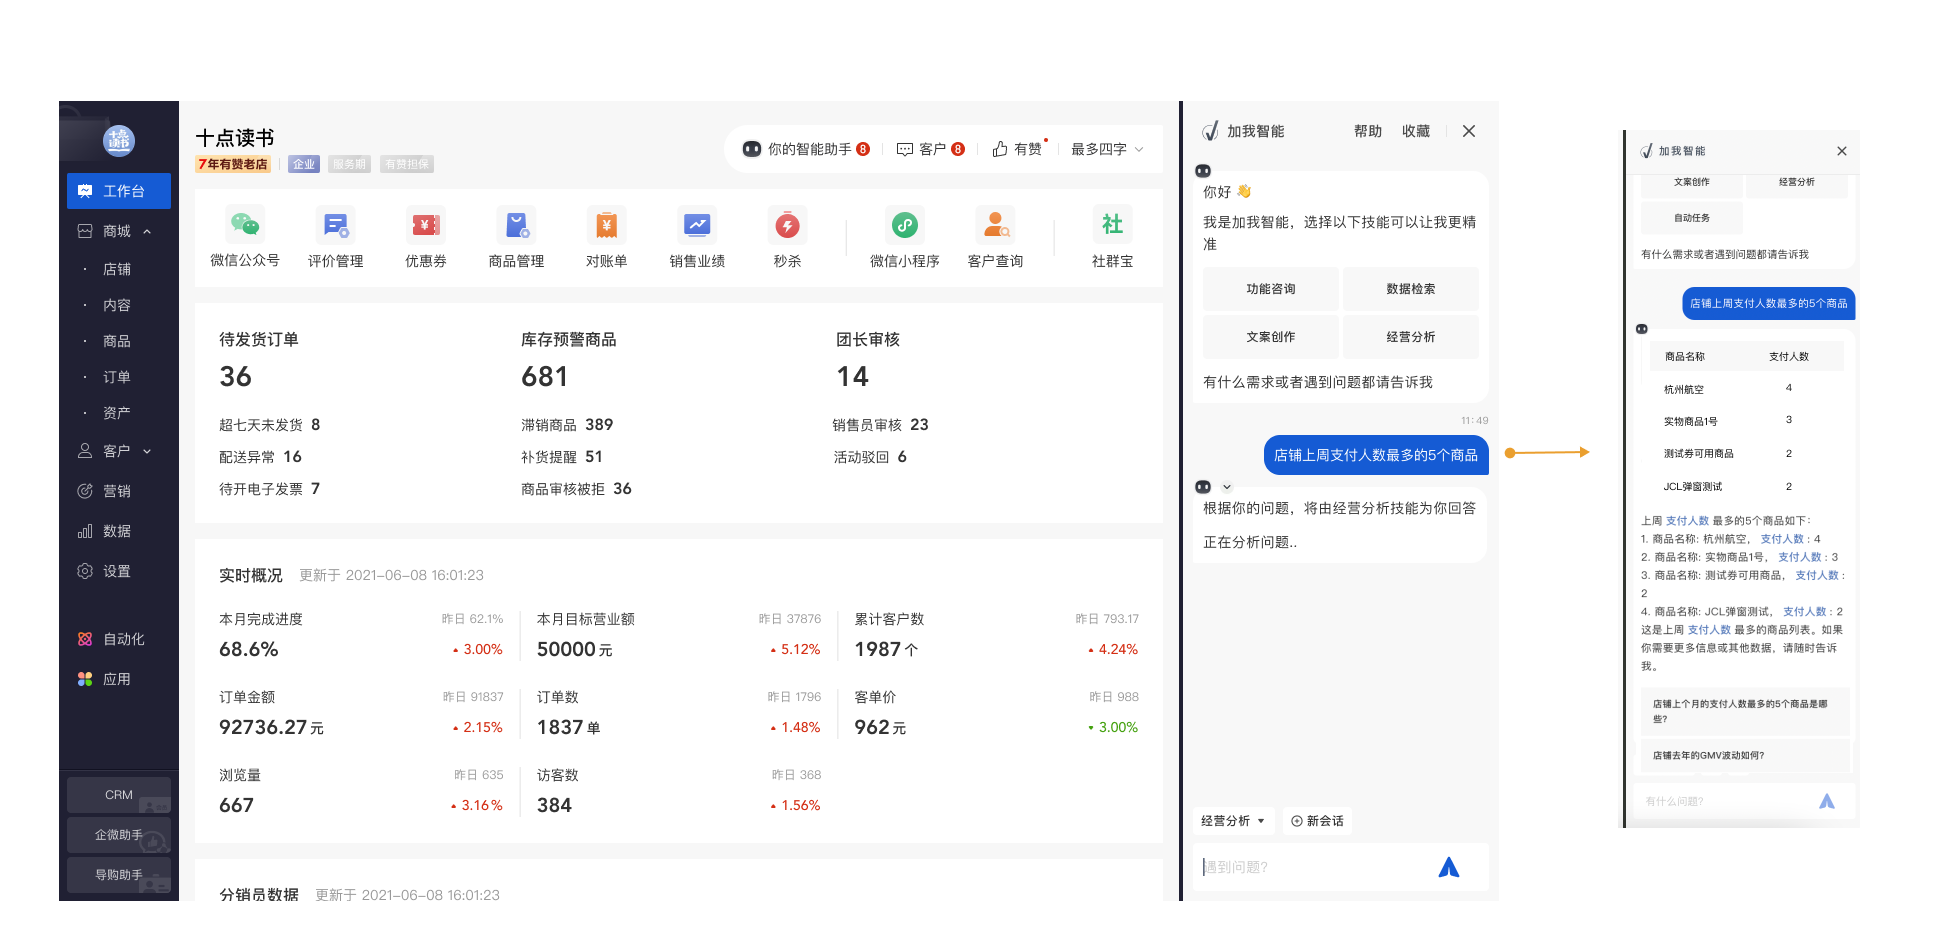Open the 最多四字 account dropdown

coord(1107,149)
